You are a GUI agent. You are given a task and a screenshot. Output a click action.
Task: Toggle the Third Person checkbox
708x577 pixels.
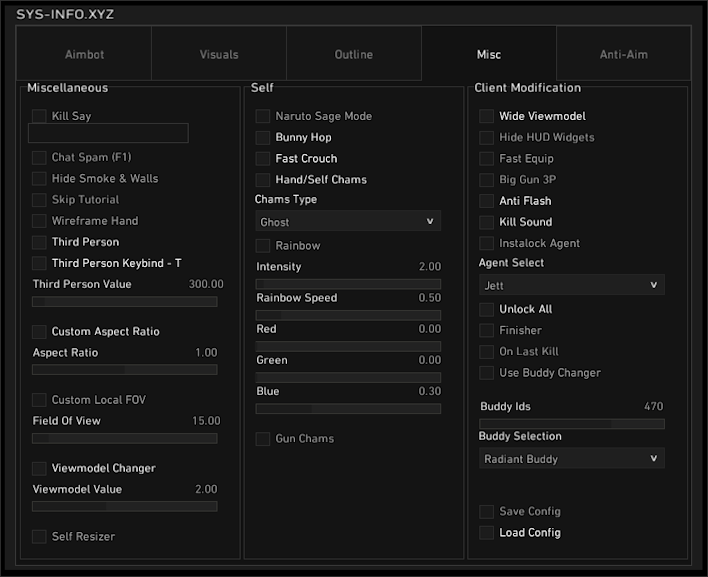(x=40, y=242)
